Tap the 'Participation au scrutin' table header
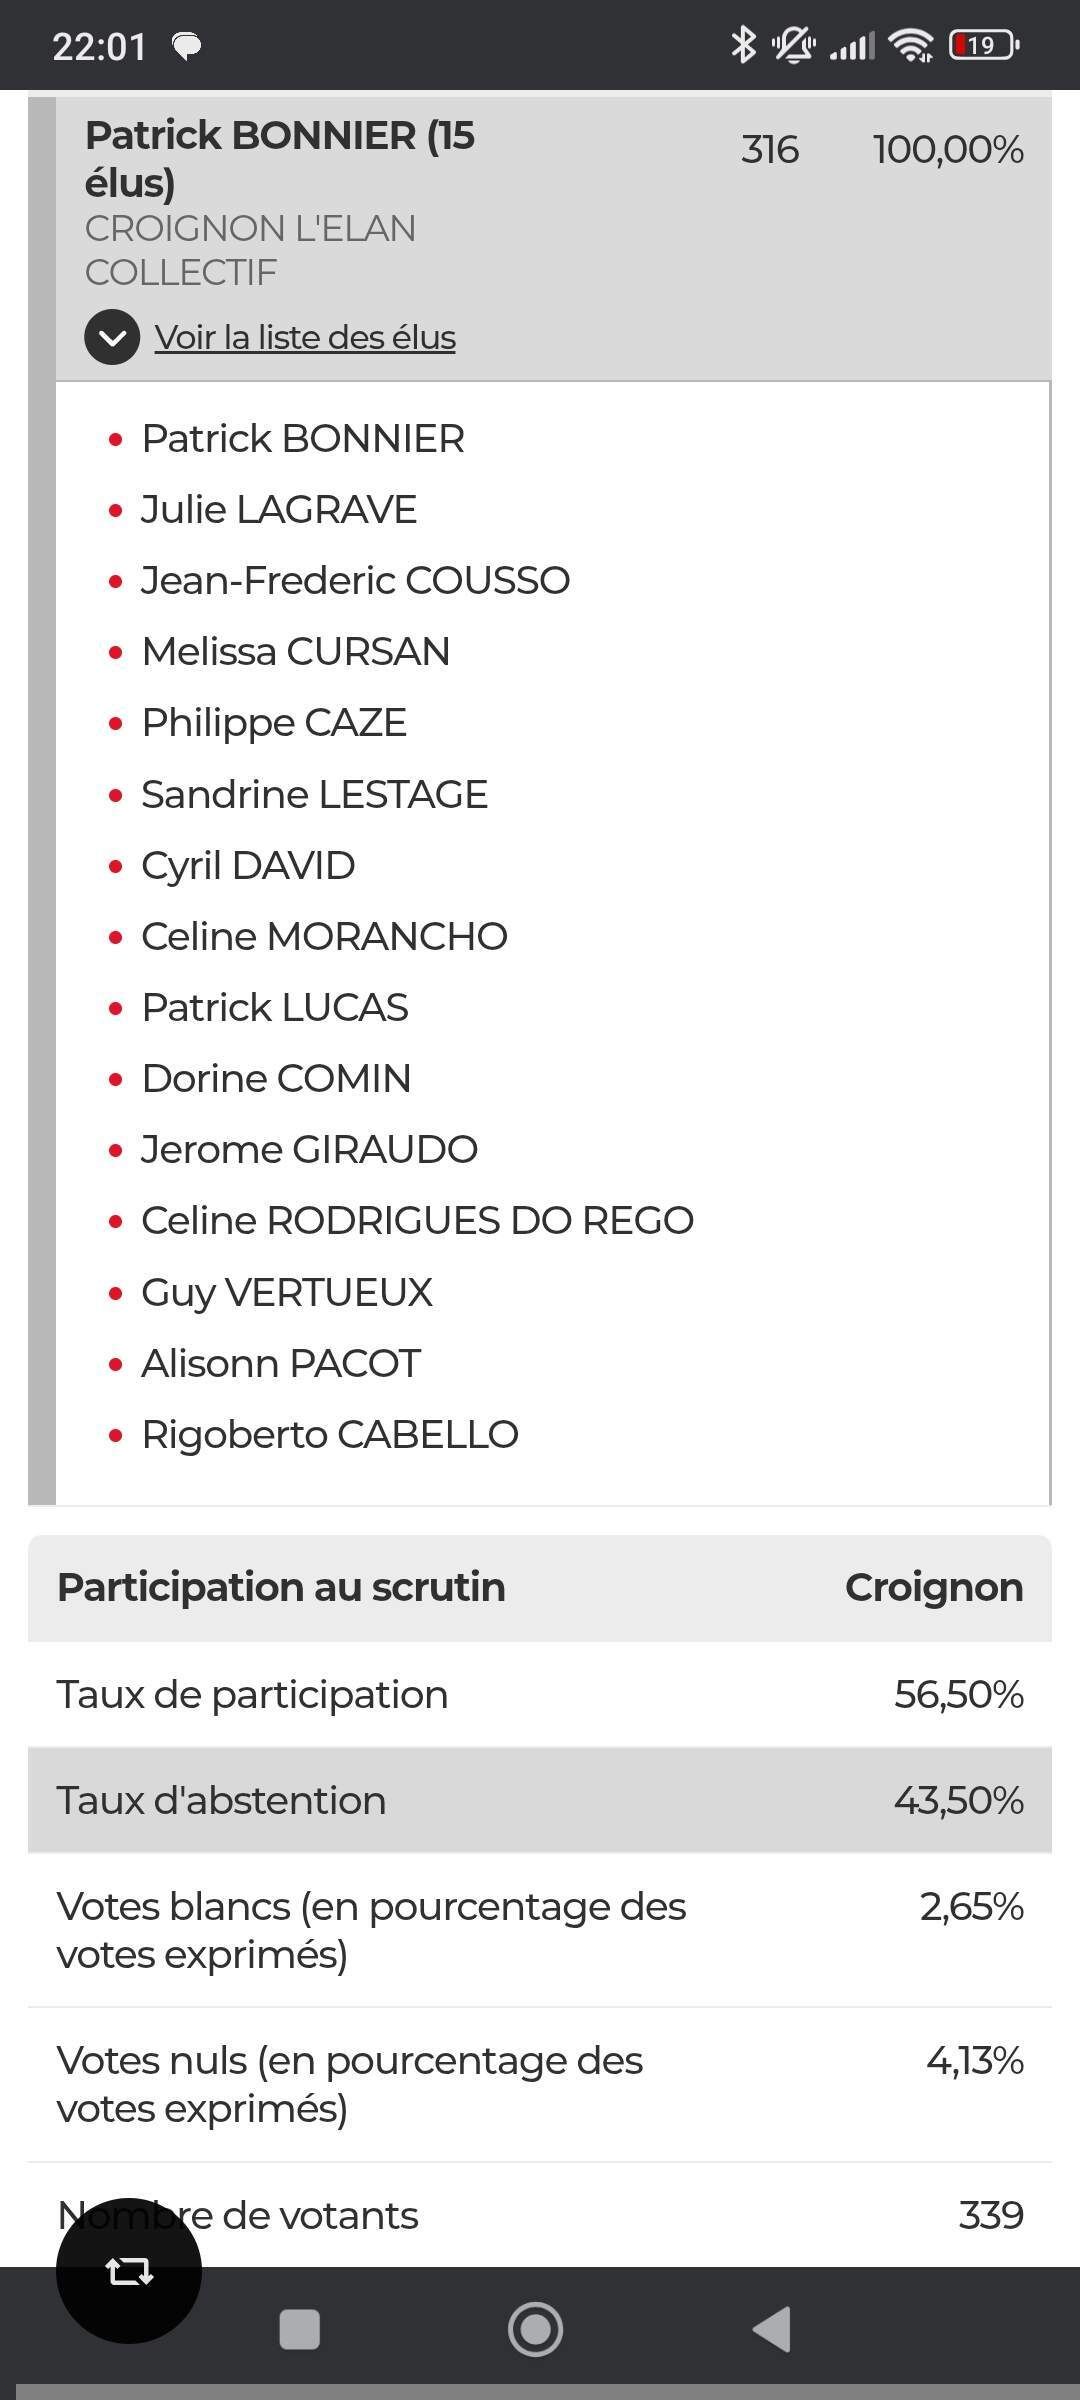1080x2400 pixels. click(540, 1587)
